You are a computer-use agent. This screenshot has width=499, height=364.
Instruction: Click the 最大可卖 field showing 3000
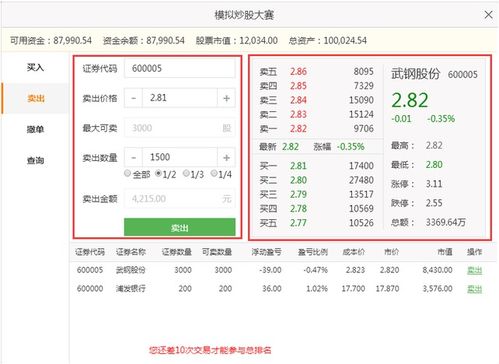coord(180,128)
